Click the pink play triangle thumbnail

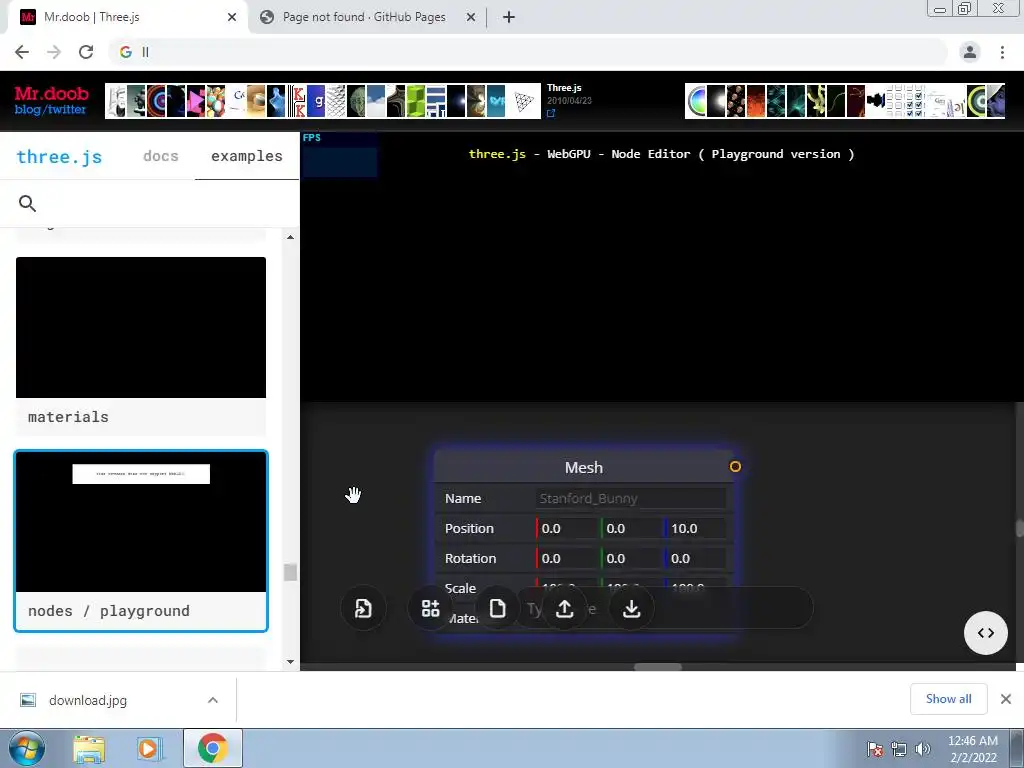tap(195, 101)
